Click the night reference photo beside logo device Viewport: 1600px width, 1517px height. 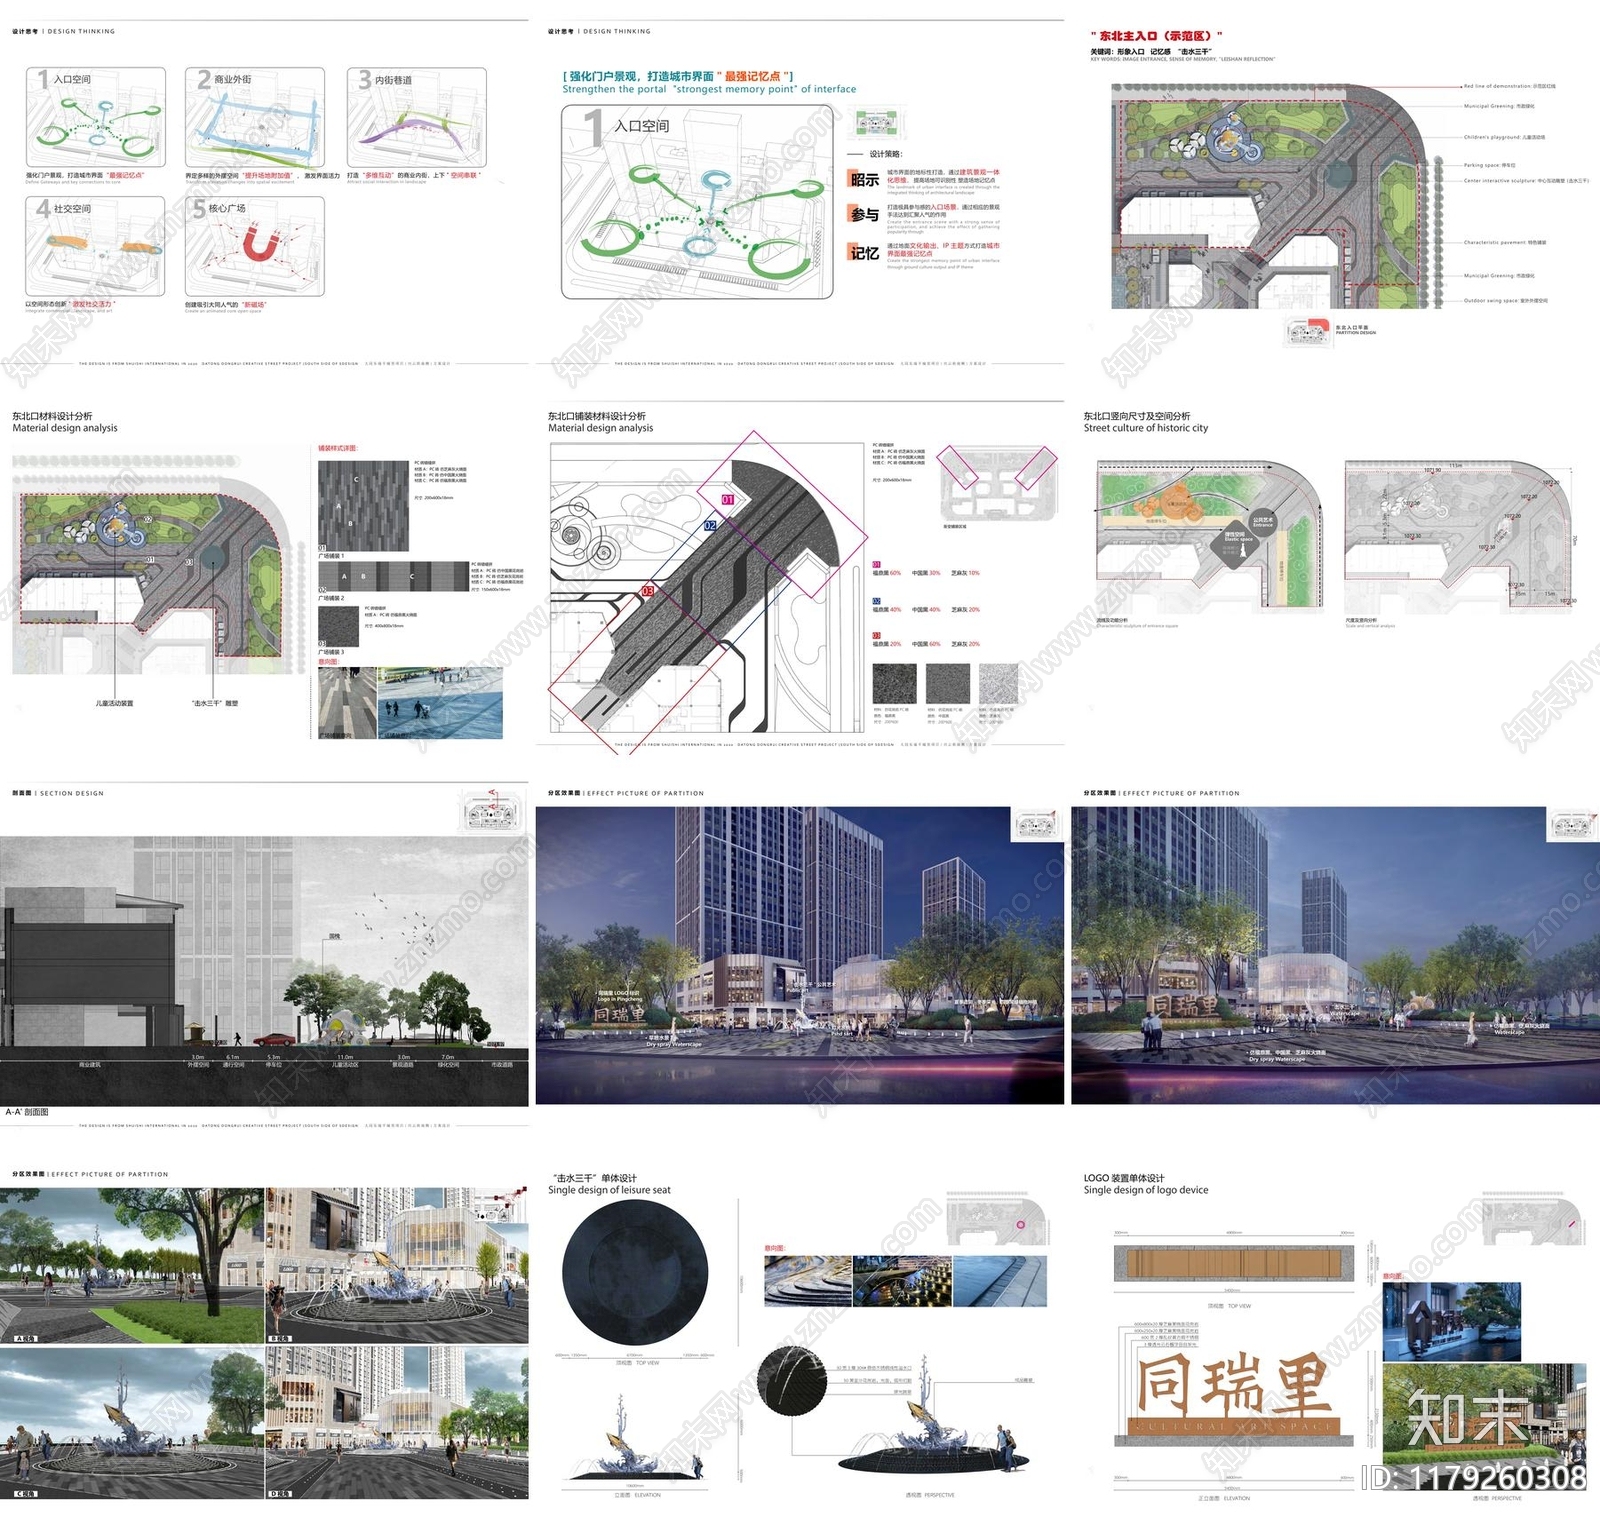pyautogui.click(x=1451, y=1322)
